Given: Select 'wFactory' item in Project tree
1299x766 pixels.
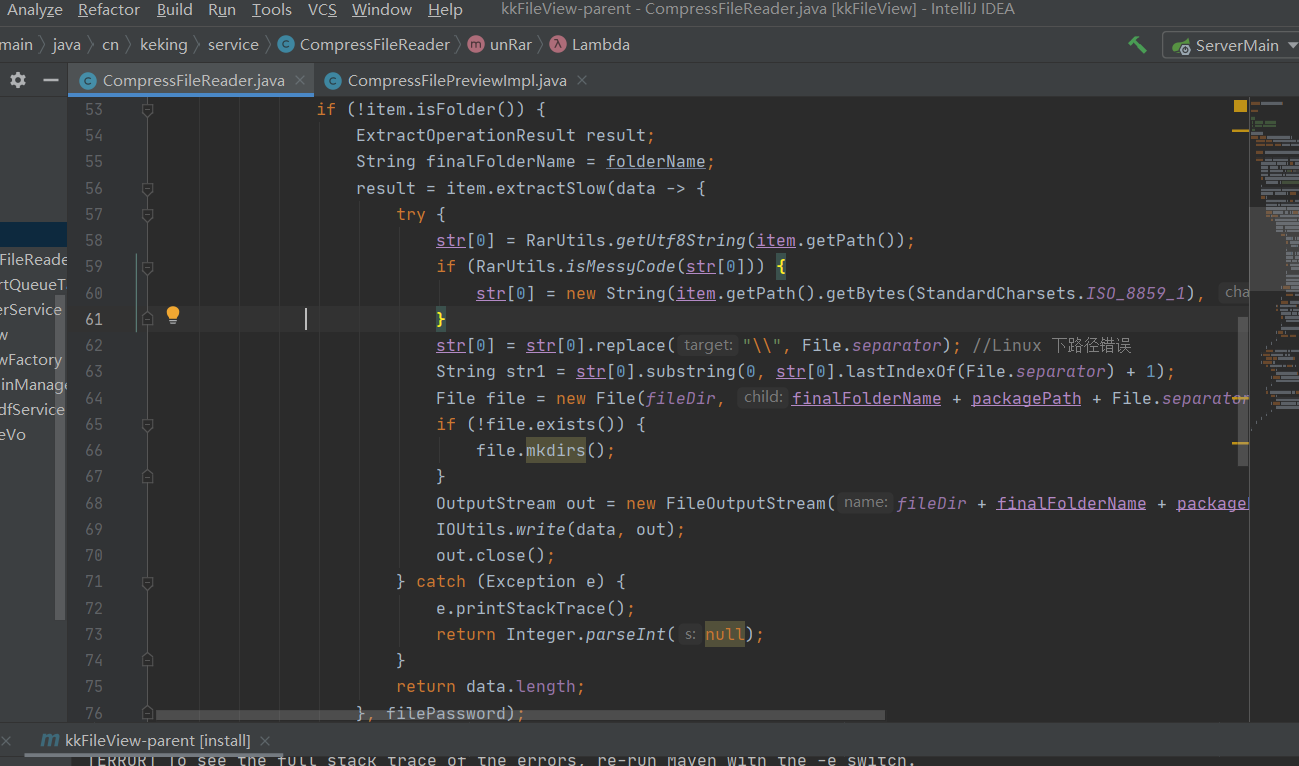Looking at the screenshot, I should [x=31, y=360].
